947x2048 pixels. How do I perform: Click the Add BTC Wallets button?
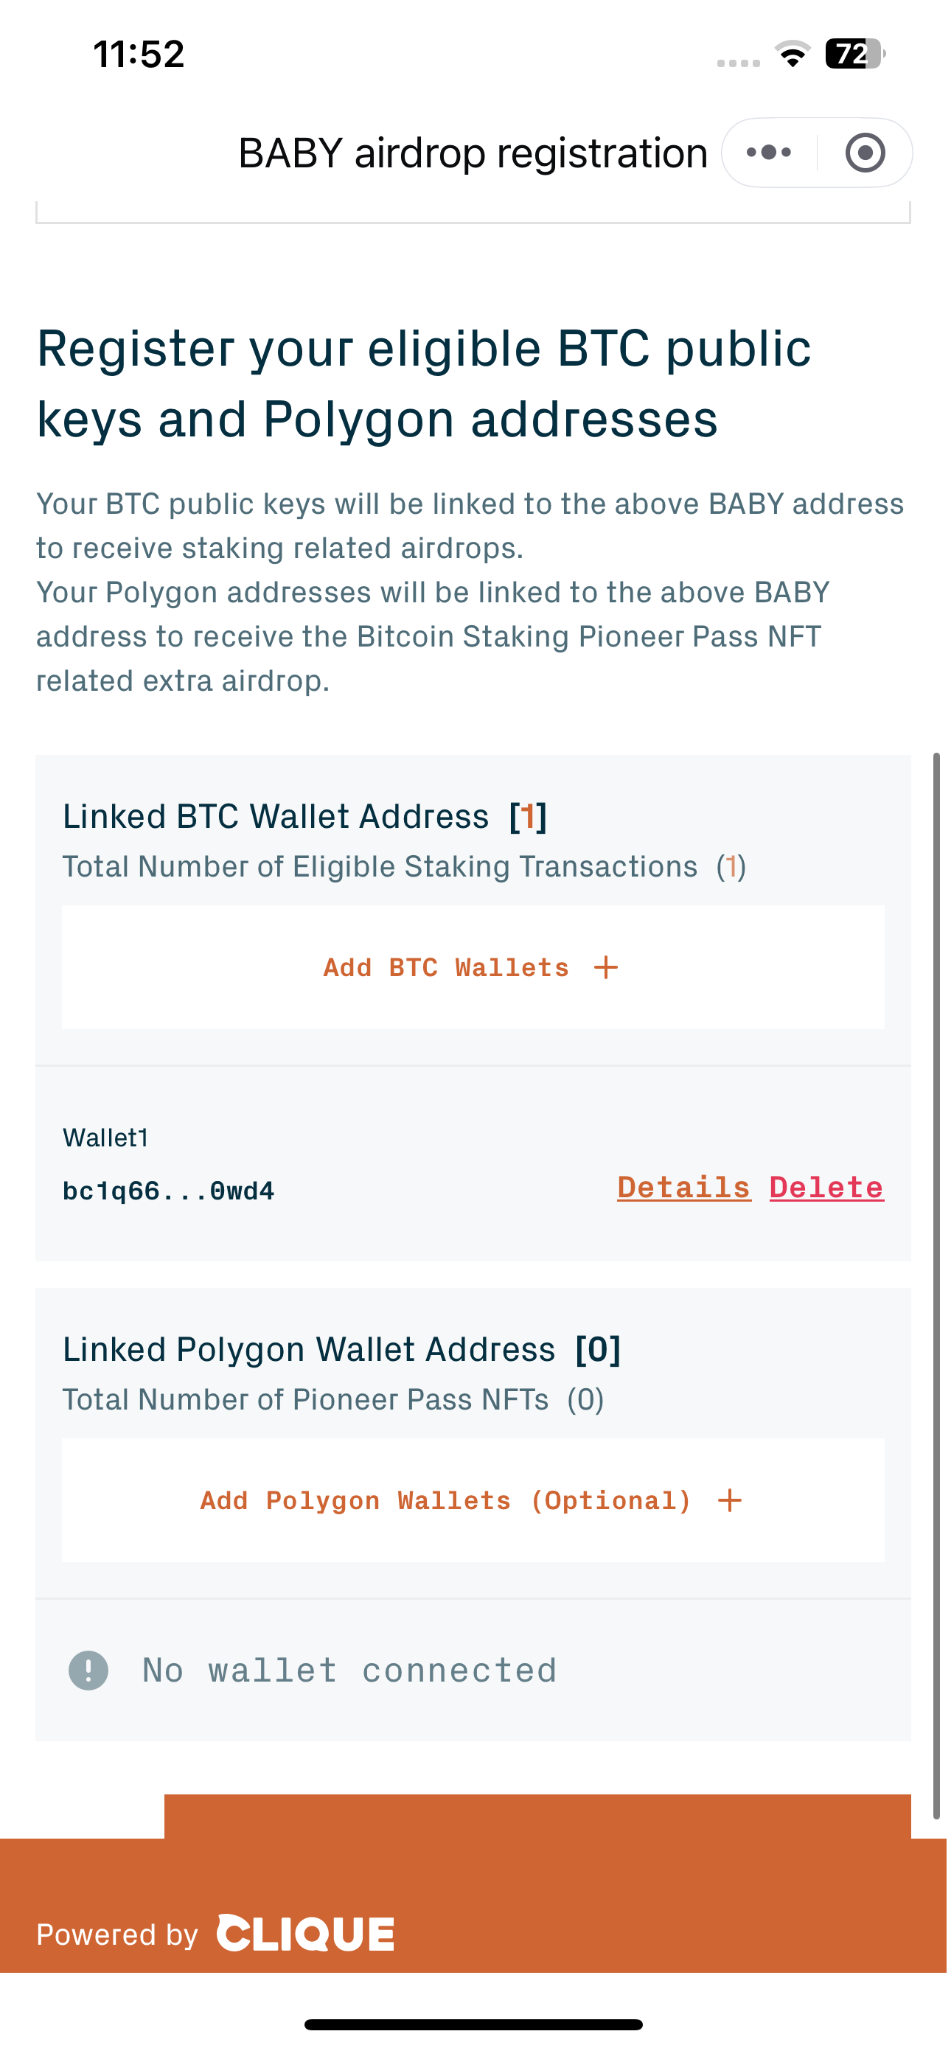(473, 967)
